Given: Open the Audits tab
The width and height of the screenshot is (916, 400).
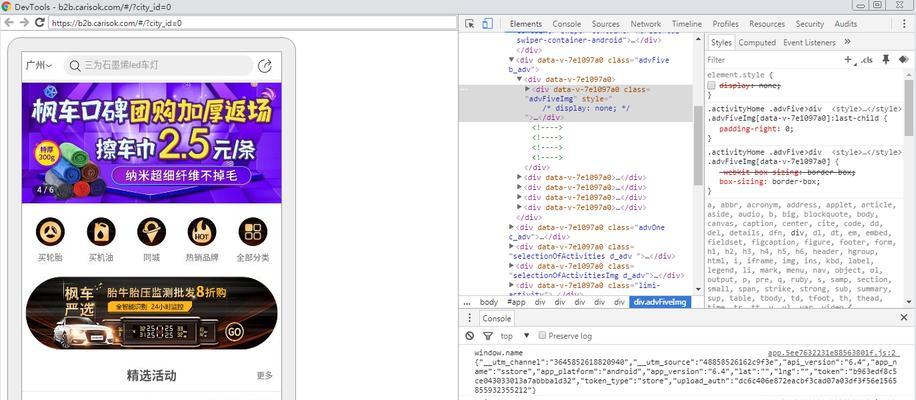Looking at the screenshot, I should 846,24.
